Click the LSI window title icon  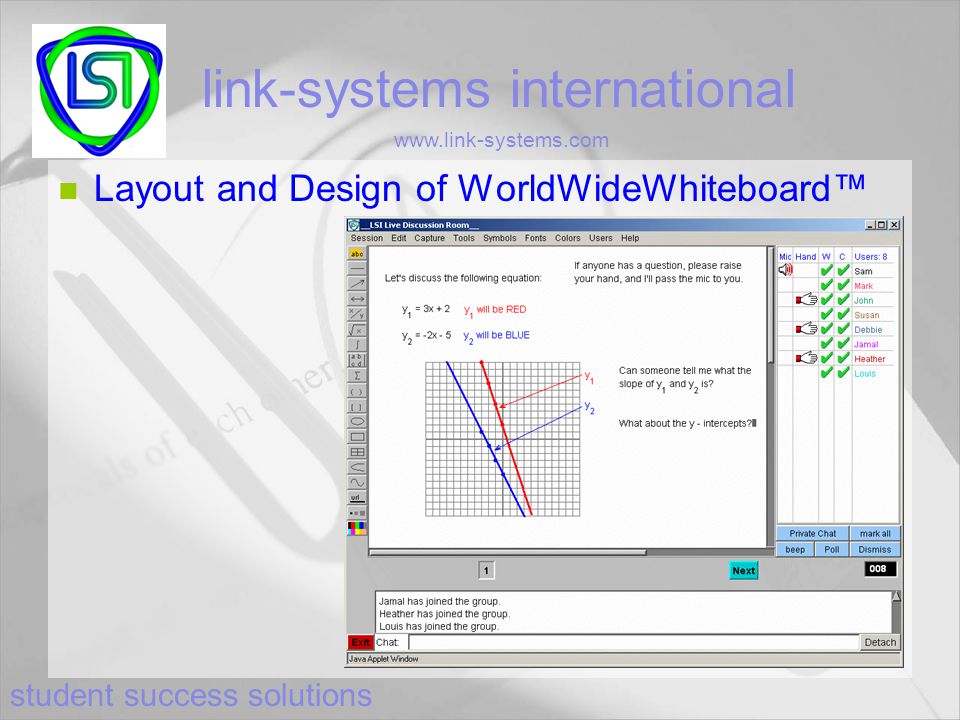(354, 225)
